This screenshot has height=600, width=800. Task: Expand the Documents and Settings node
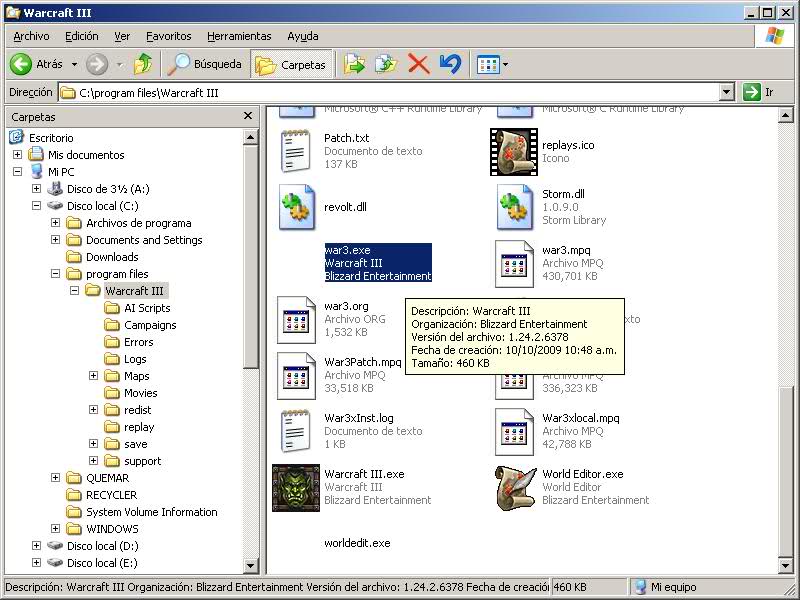point(56,240)
